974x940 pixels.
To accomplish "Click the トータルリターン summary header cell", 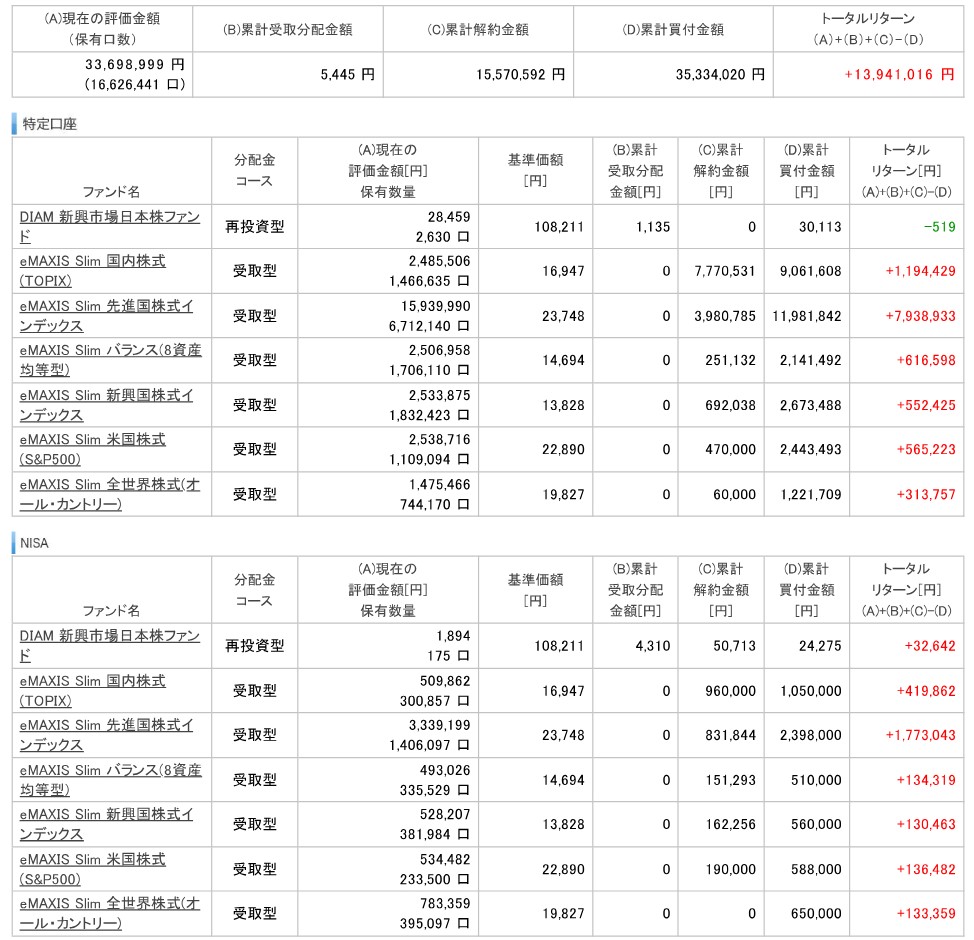I will (868, 29).
